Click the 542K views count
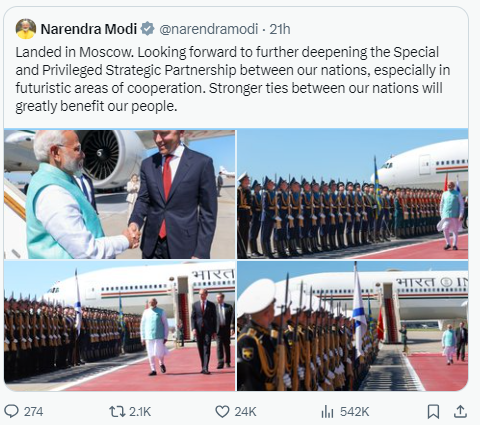480x425 pixels. coord(355,412)
